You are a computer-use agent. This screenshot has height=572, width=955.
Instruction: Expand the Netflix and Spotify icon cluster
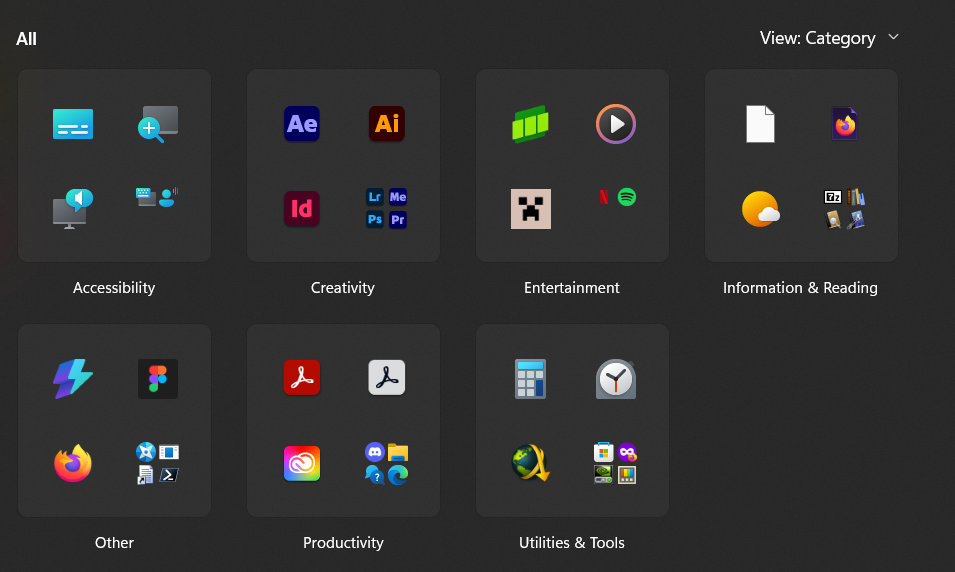[x=616, y=197]
